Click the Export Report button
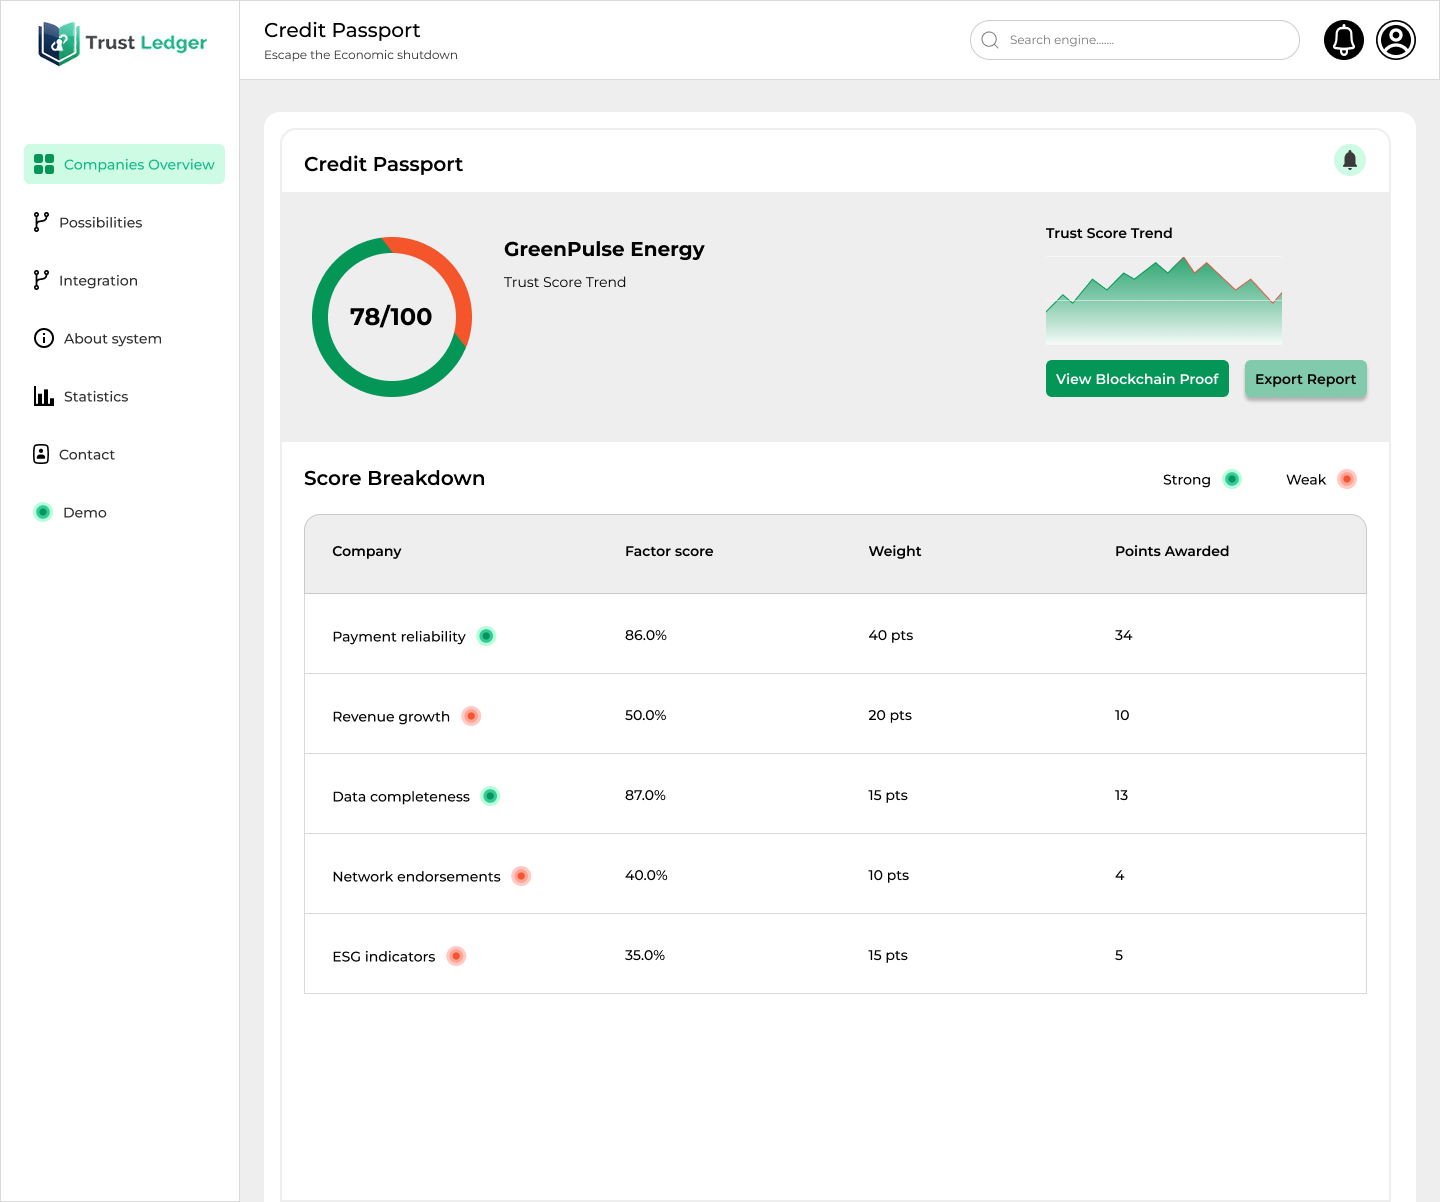The image size is (1440, 1202). point(1305,379)
